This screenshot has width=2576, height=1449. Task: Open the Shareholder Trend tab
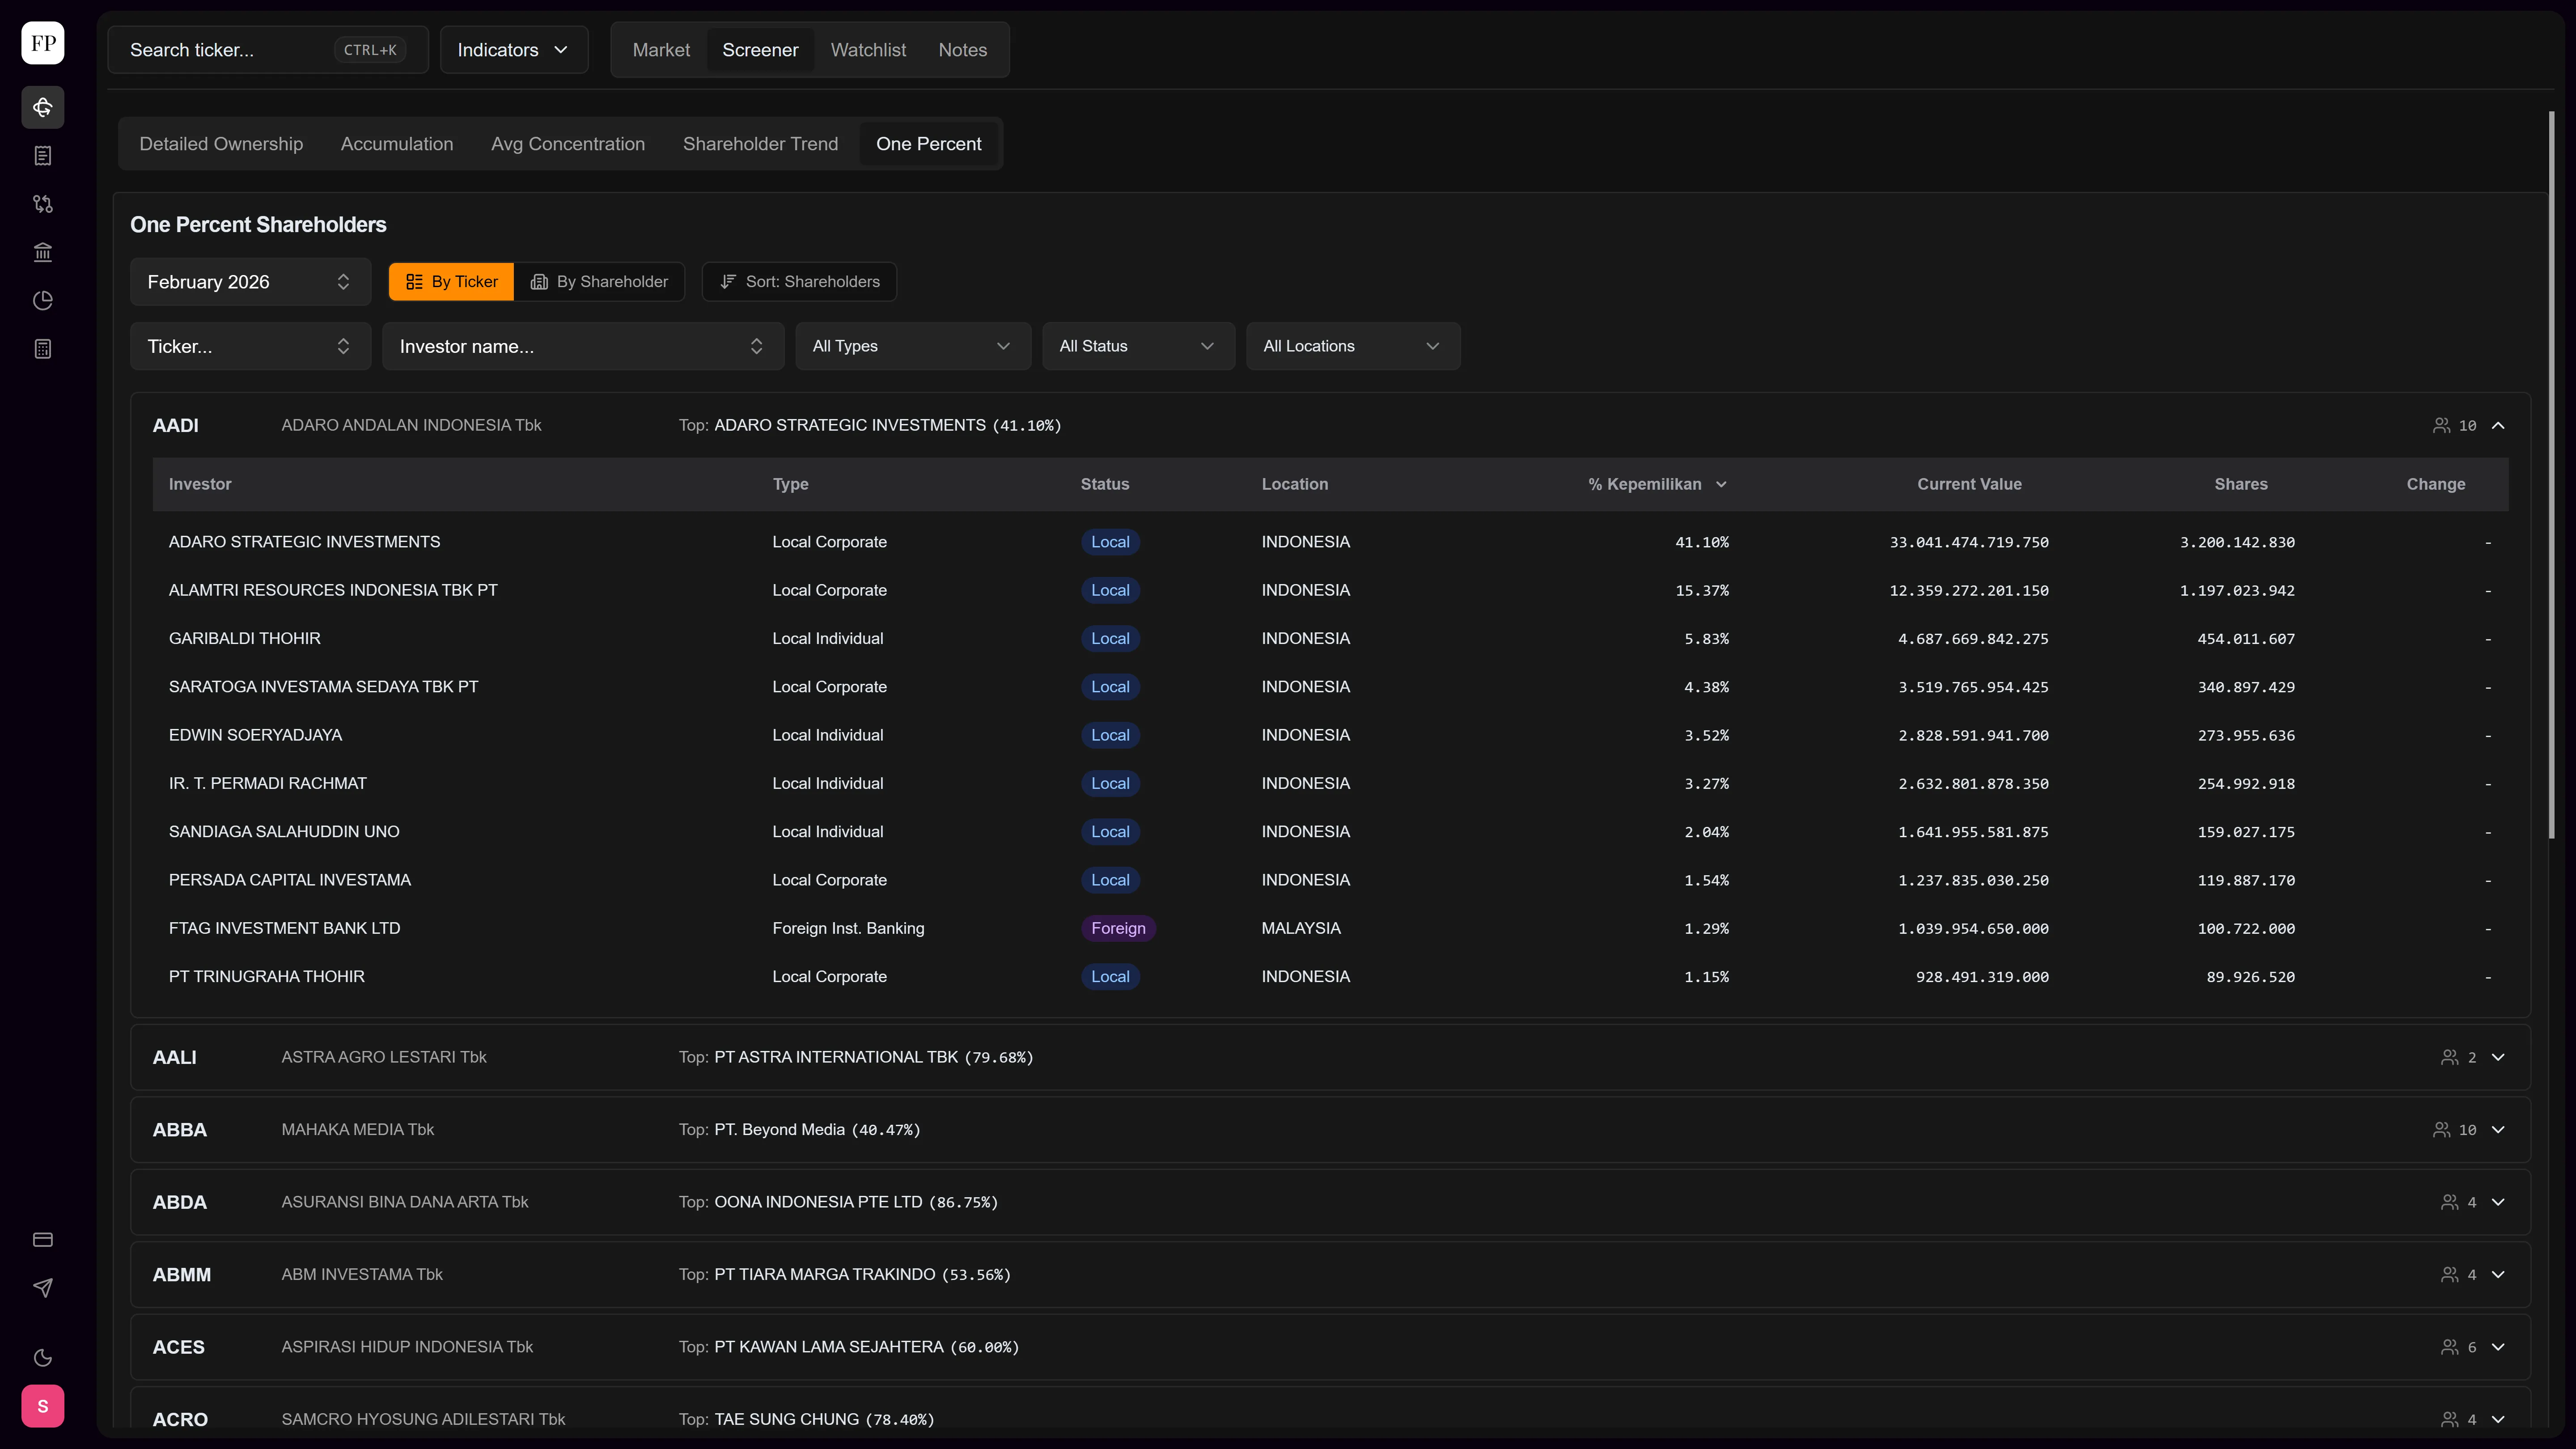[x=760, y=144]
